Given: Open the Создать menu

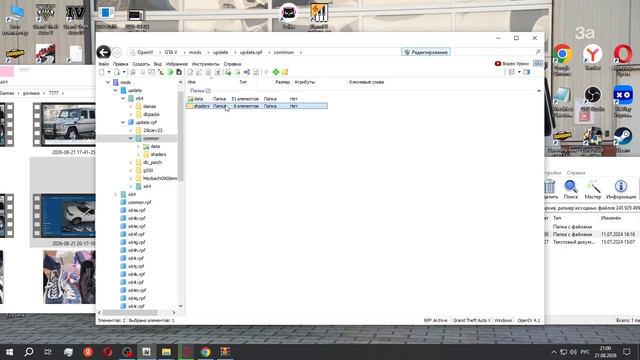Looking at the screenshot, I should pyautogui.click(x=141, y=64).
